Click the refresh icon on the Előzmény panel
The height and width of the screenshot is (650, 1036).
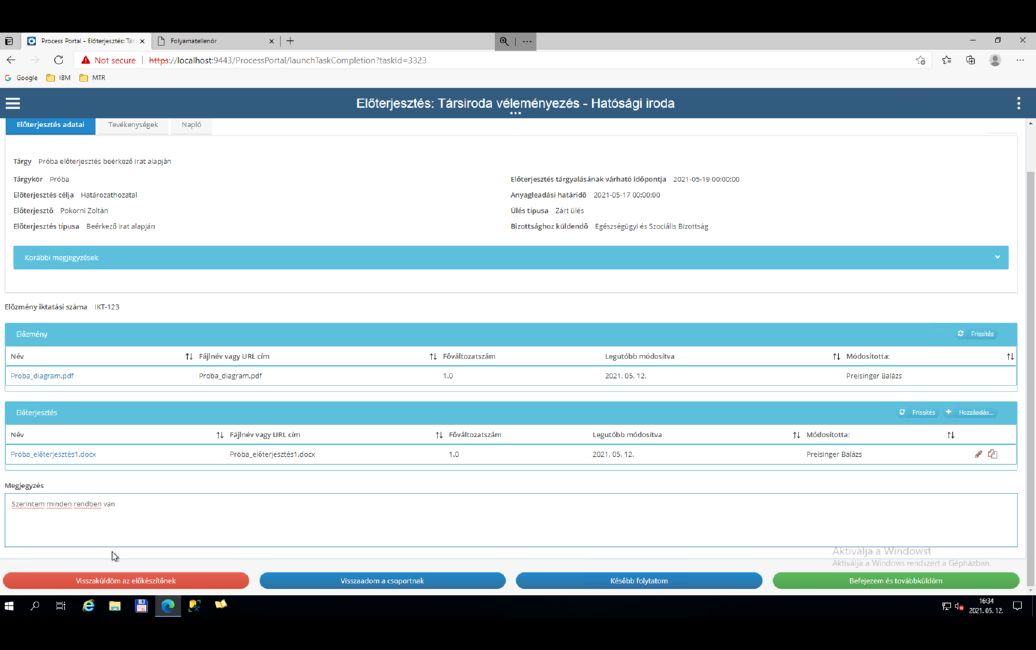[x=960, y=334]
